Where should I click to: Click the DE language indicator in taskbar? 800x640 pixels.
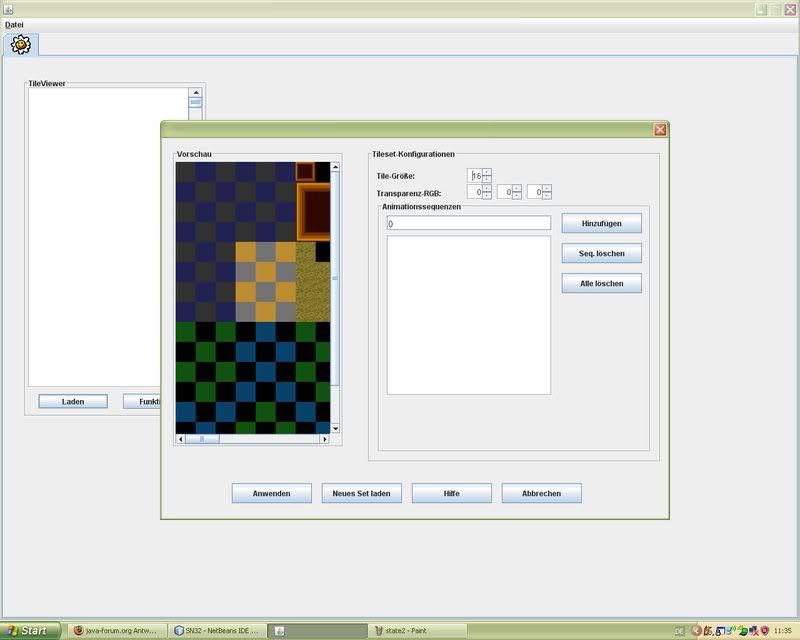[x=679, y=631]
